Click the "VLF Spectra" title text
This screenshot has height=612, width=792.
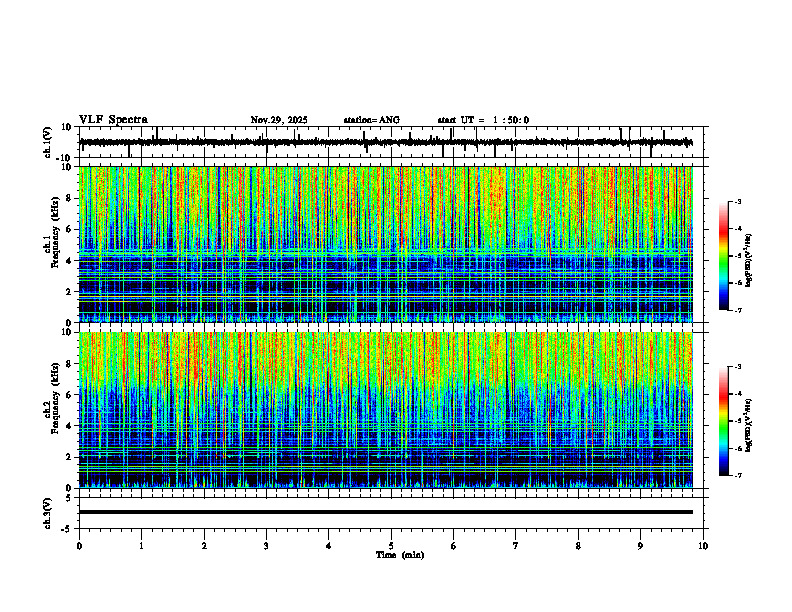(x=113, y=120)
